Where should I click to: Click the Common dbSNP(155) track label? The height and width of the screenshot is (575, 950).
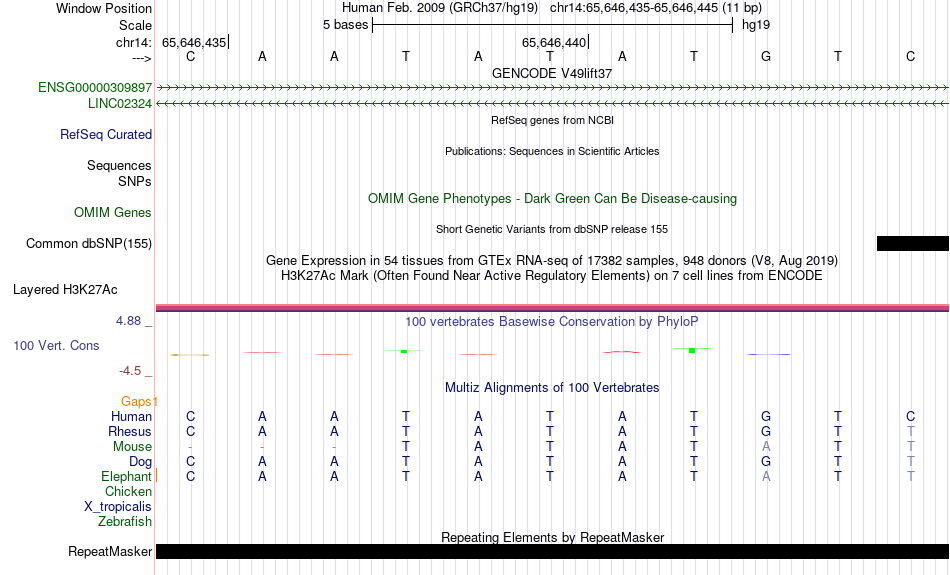click(89, 244)
